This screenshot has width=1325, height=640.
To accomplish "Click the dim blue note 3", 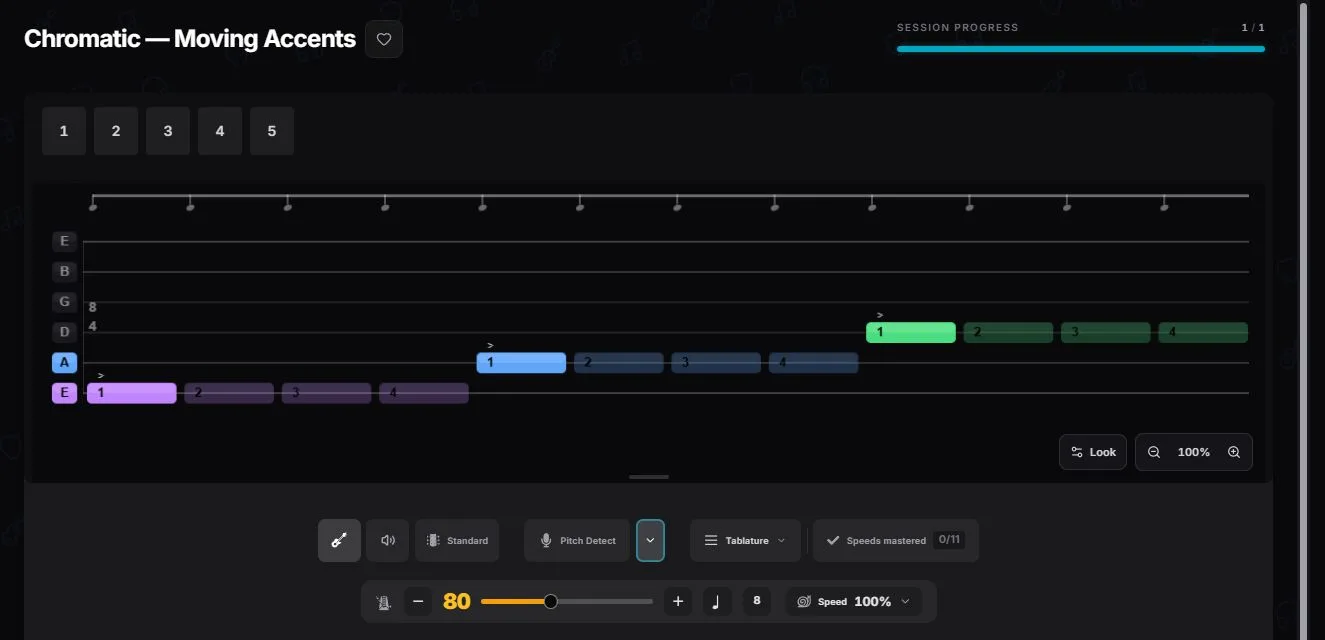I will point(716,362).
